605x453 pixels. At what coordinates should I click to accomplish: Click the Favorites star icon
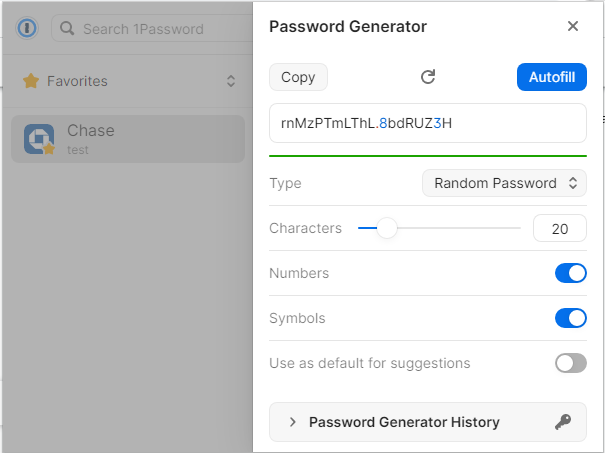[31, 81]
